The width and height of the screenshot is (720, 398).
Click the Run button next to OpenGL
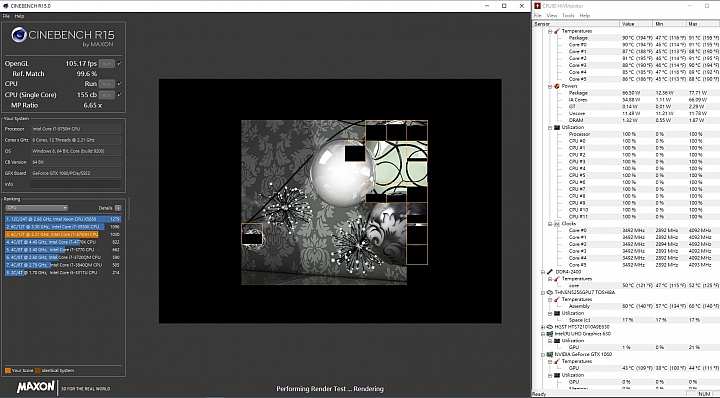tap(107, 64)
